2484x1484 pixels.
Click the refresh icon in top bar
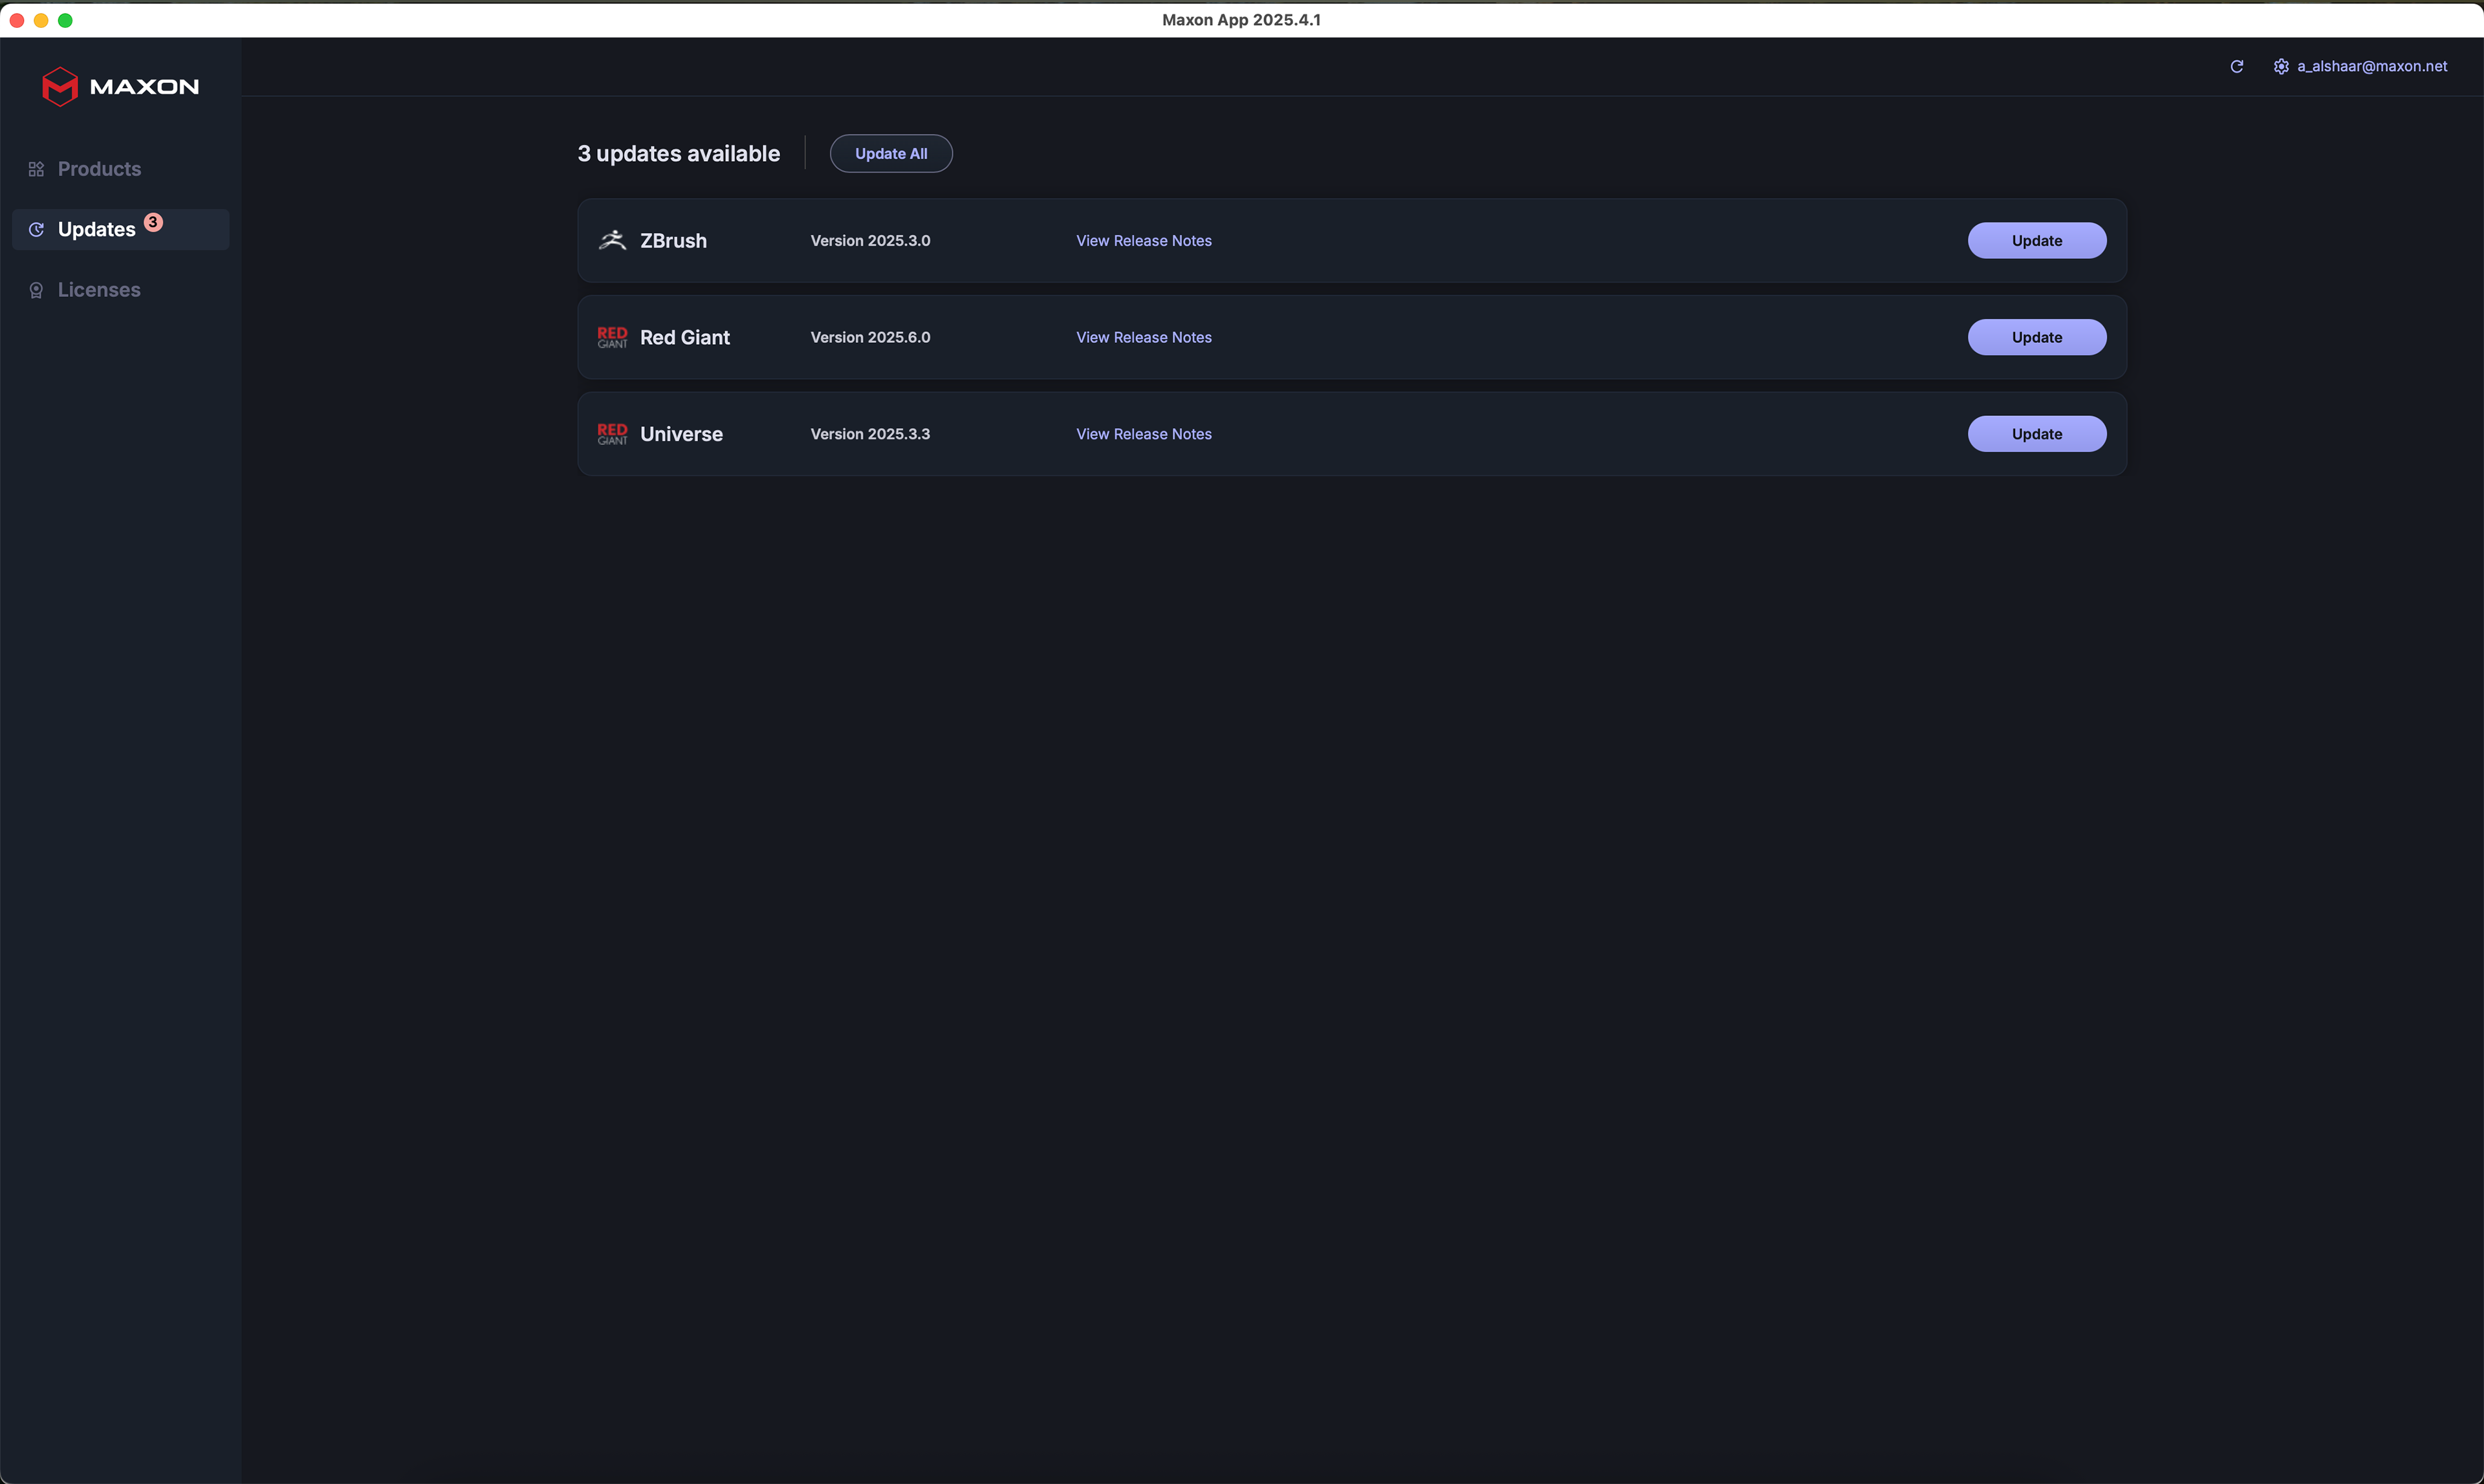click(2237, 66)
